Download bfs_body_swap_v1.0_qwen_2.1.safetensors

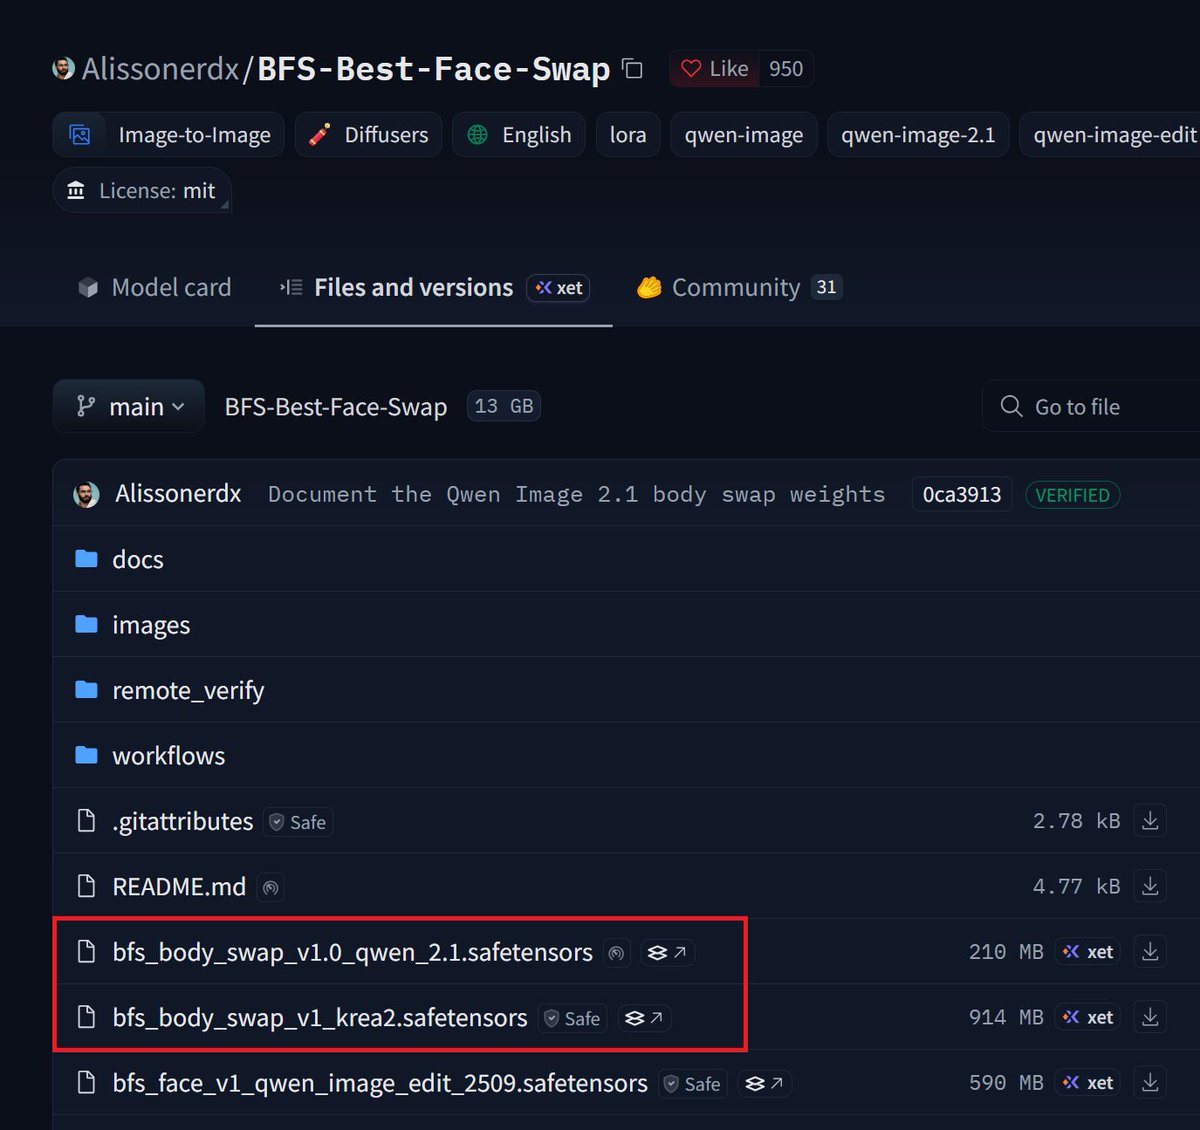[x=1150, y=952]
